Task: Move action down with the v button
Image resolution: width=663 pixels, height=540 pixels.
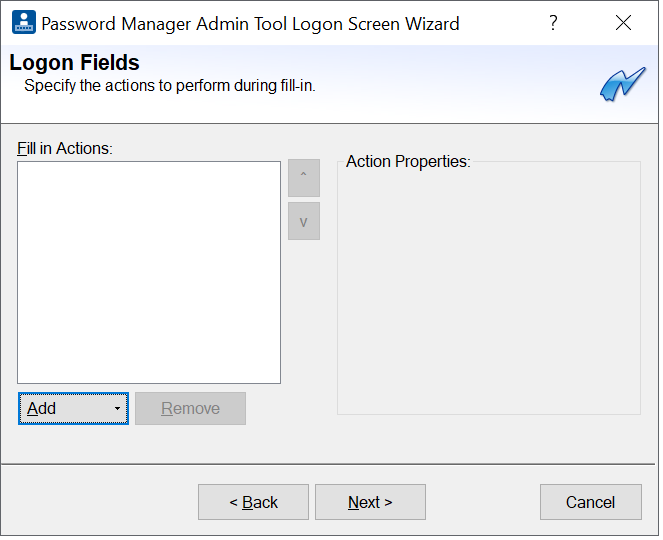Action: [x=303, y=221]
